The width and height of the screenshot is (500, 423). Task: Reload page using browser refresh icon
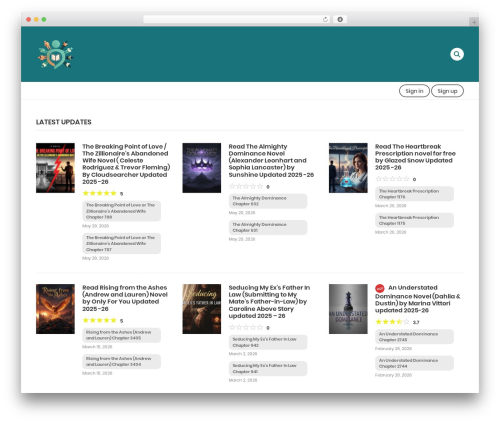coord(325,19)
